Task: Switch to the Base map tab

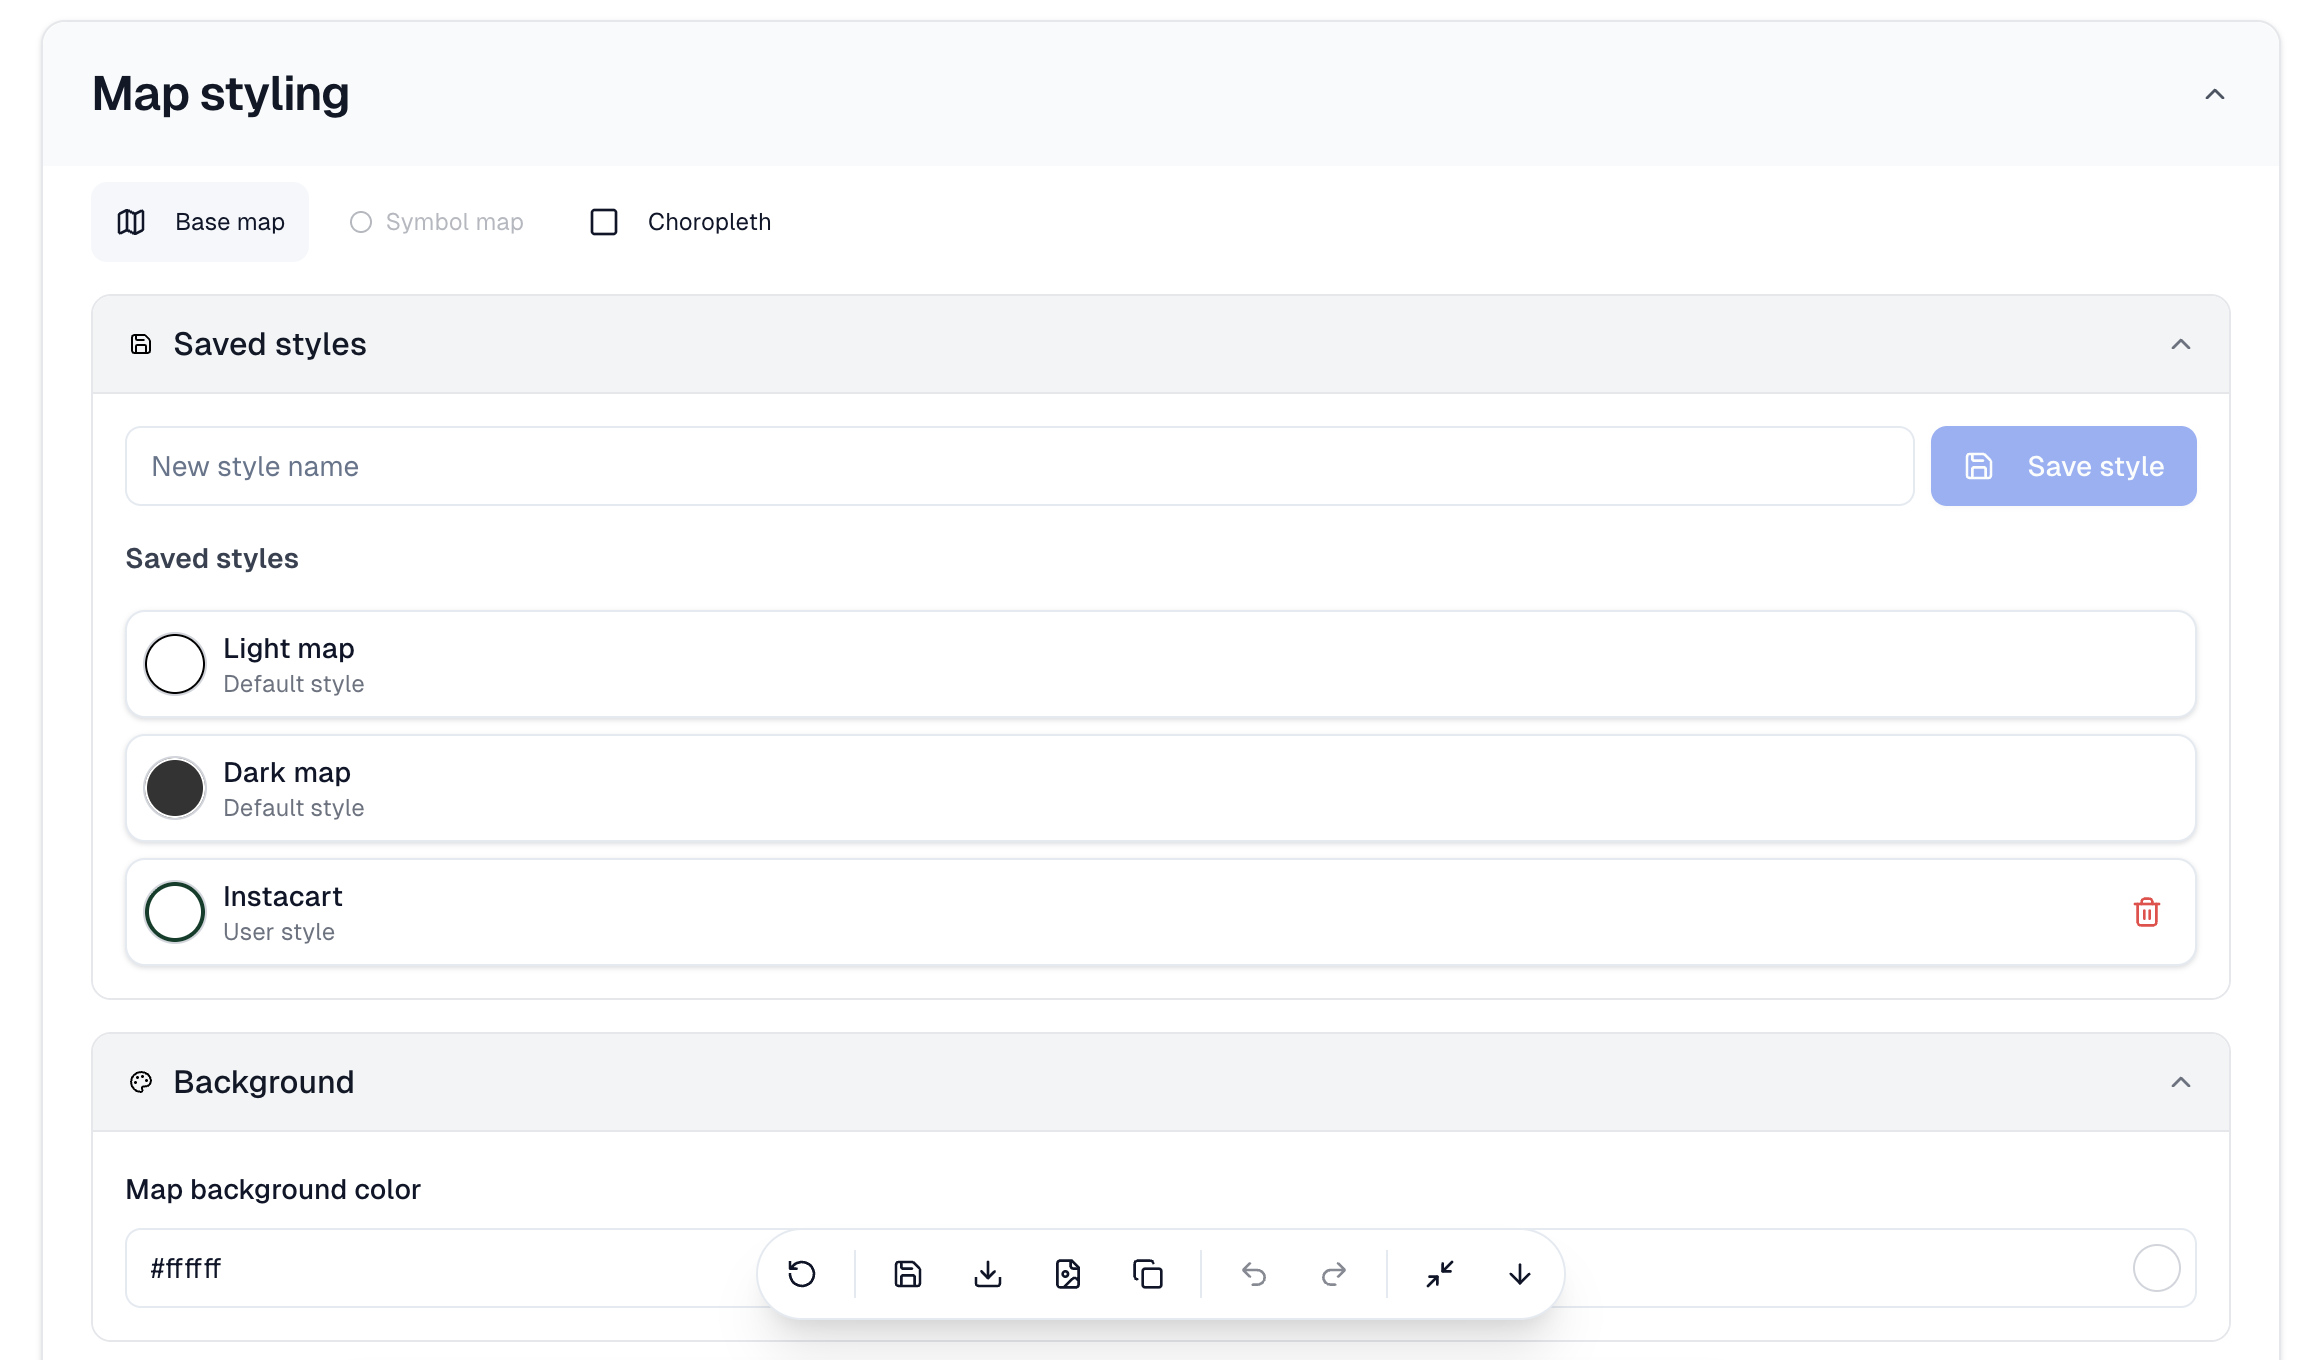Action: pos(200,222)
